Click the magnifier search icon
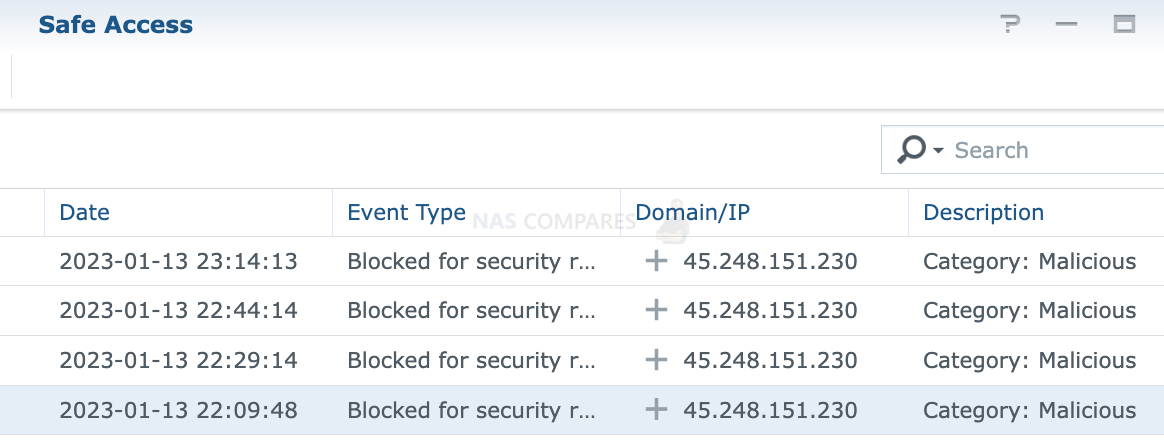1164x442 pixels. coord(911,149)
